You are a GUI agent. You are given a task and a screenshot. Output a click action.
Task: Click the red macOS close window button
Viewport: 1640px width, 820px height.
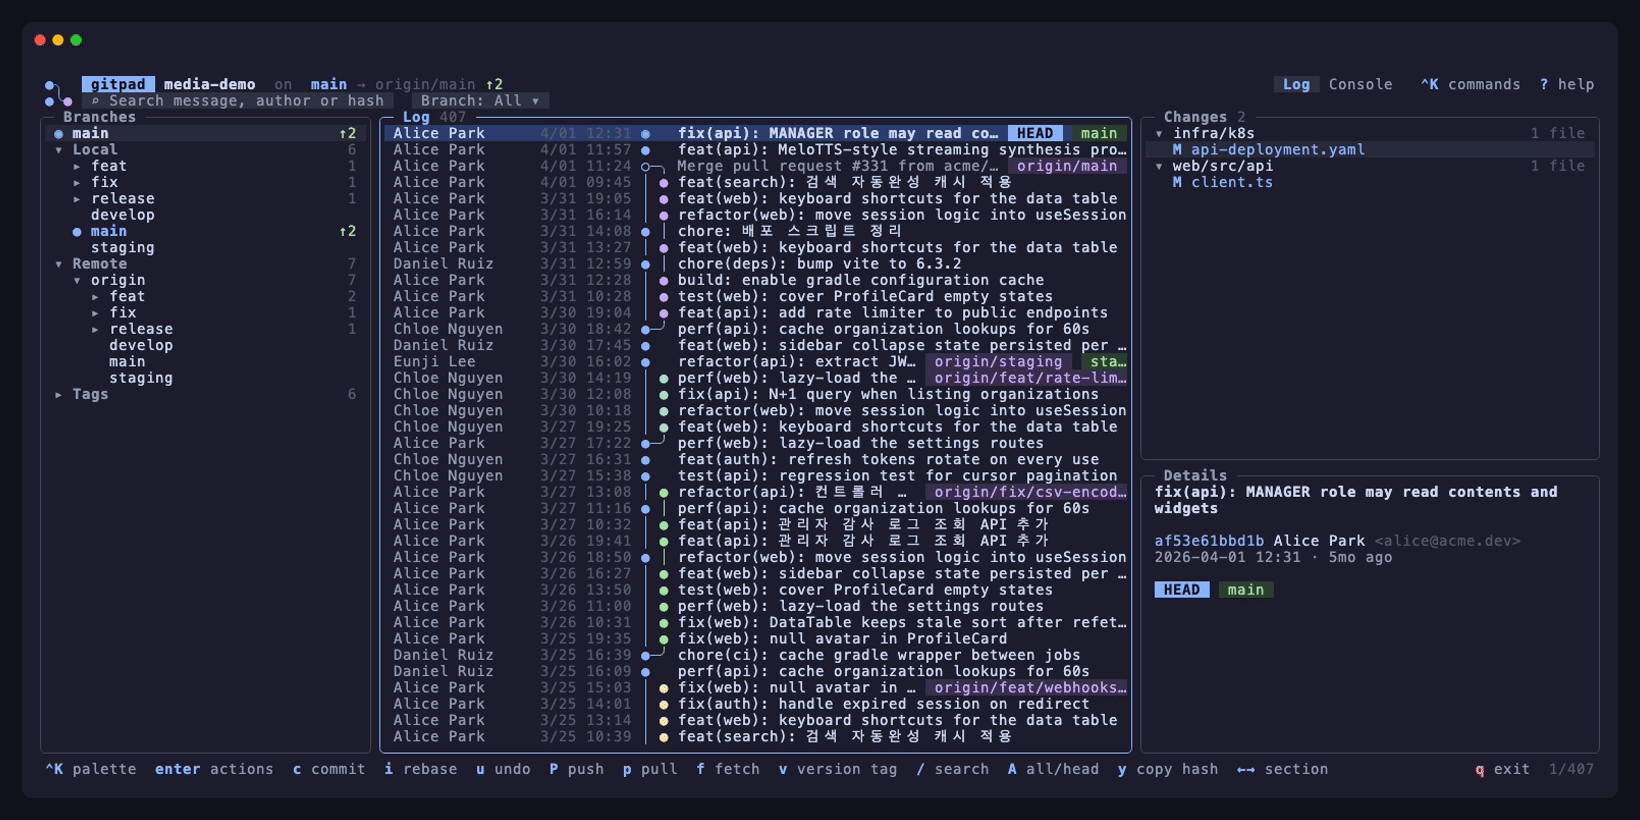pyautogui.click(x=40, y=40)
